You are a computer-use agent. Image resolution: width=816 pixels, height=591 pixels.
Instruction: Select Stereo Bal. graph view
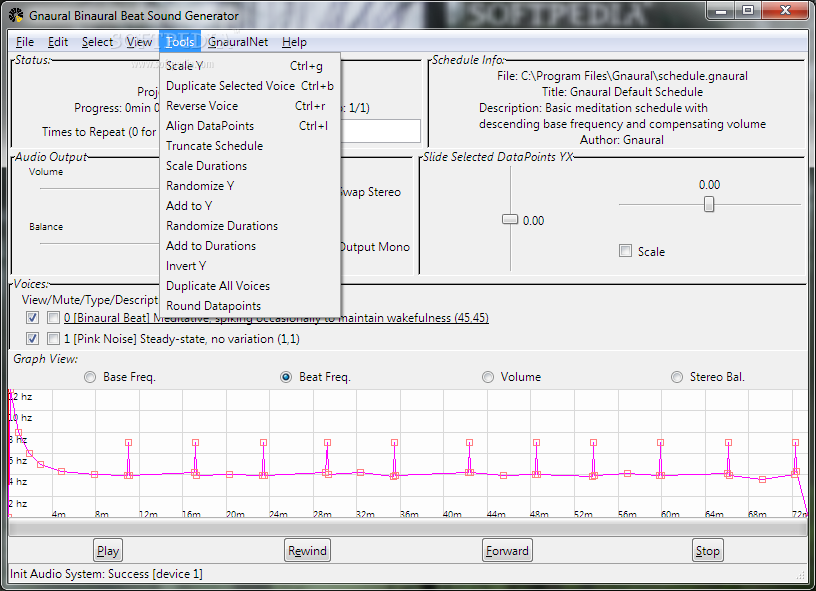click(x=677, y=377)
